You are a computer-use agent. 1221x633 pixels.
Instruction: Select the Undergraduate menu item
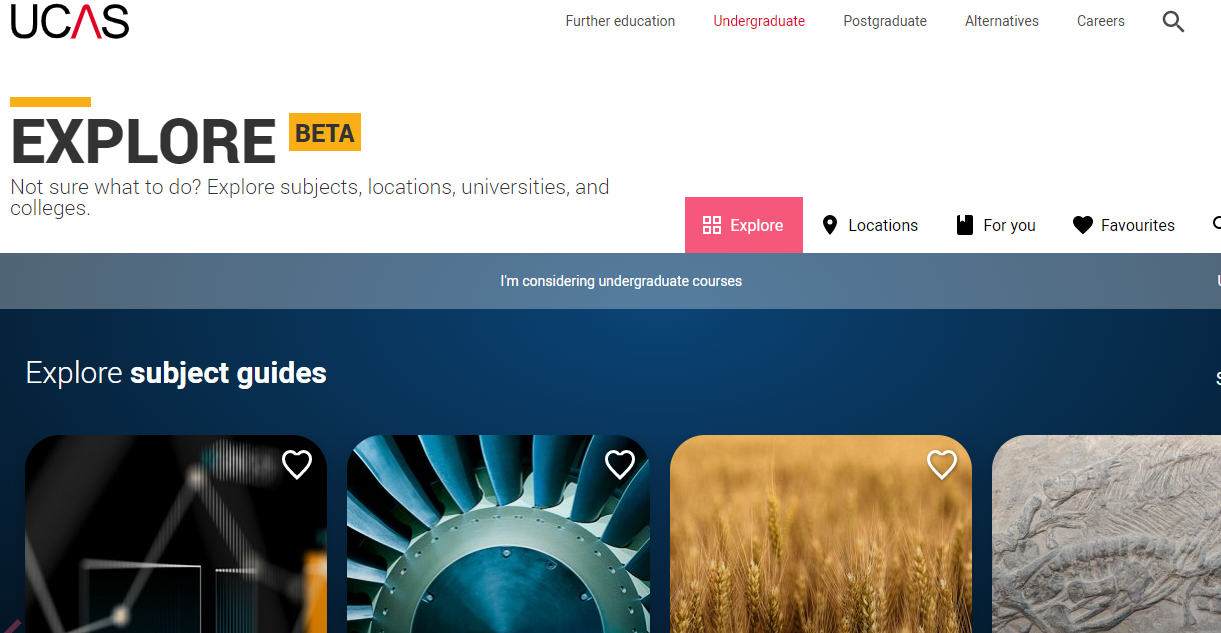(x=759, y=21)
